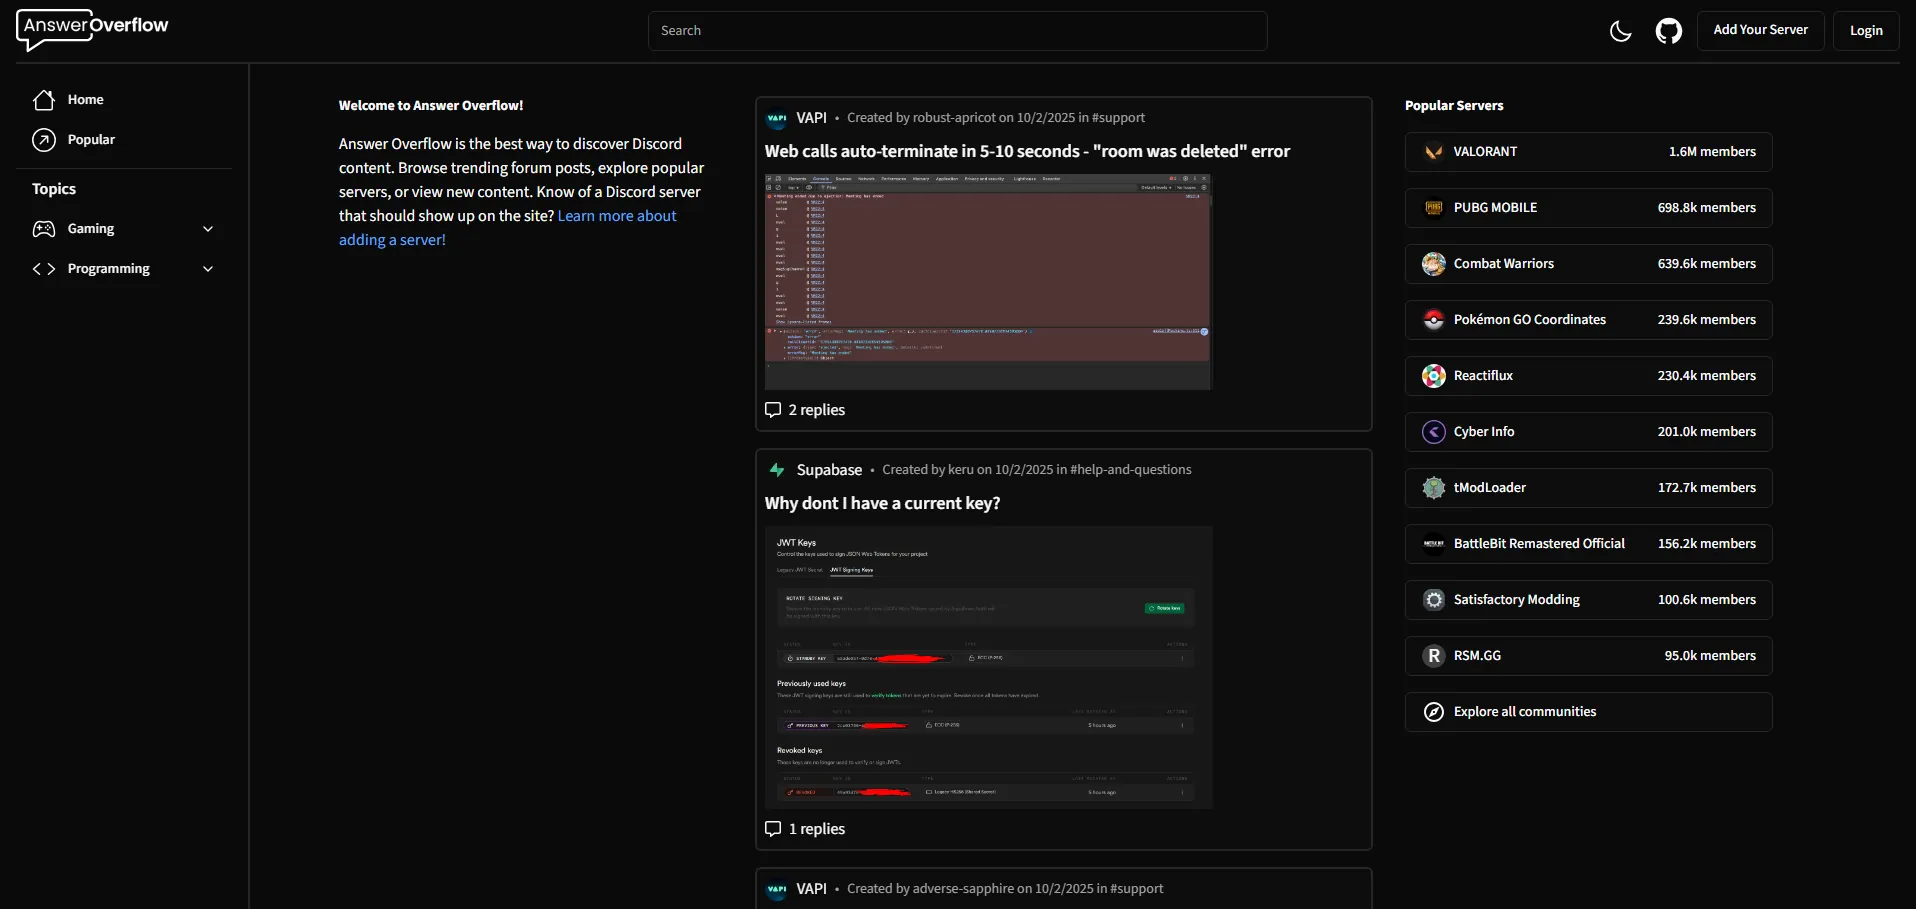1916x909 pixels.
Task: Focus the Search input field
Action: pyautogui.click(x=957, y=31)
